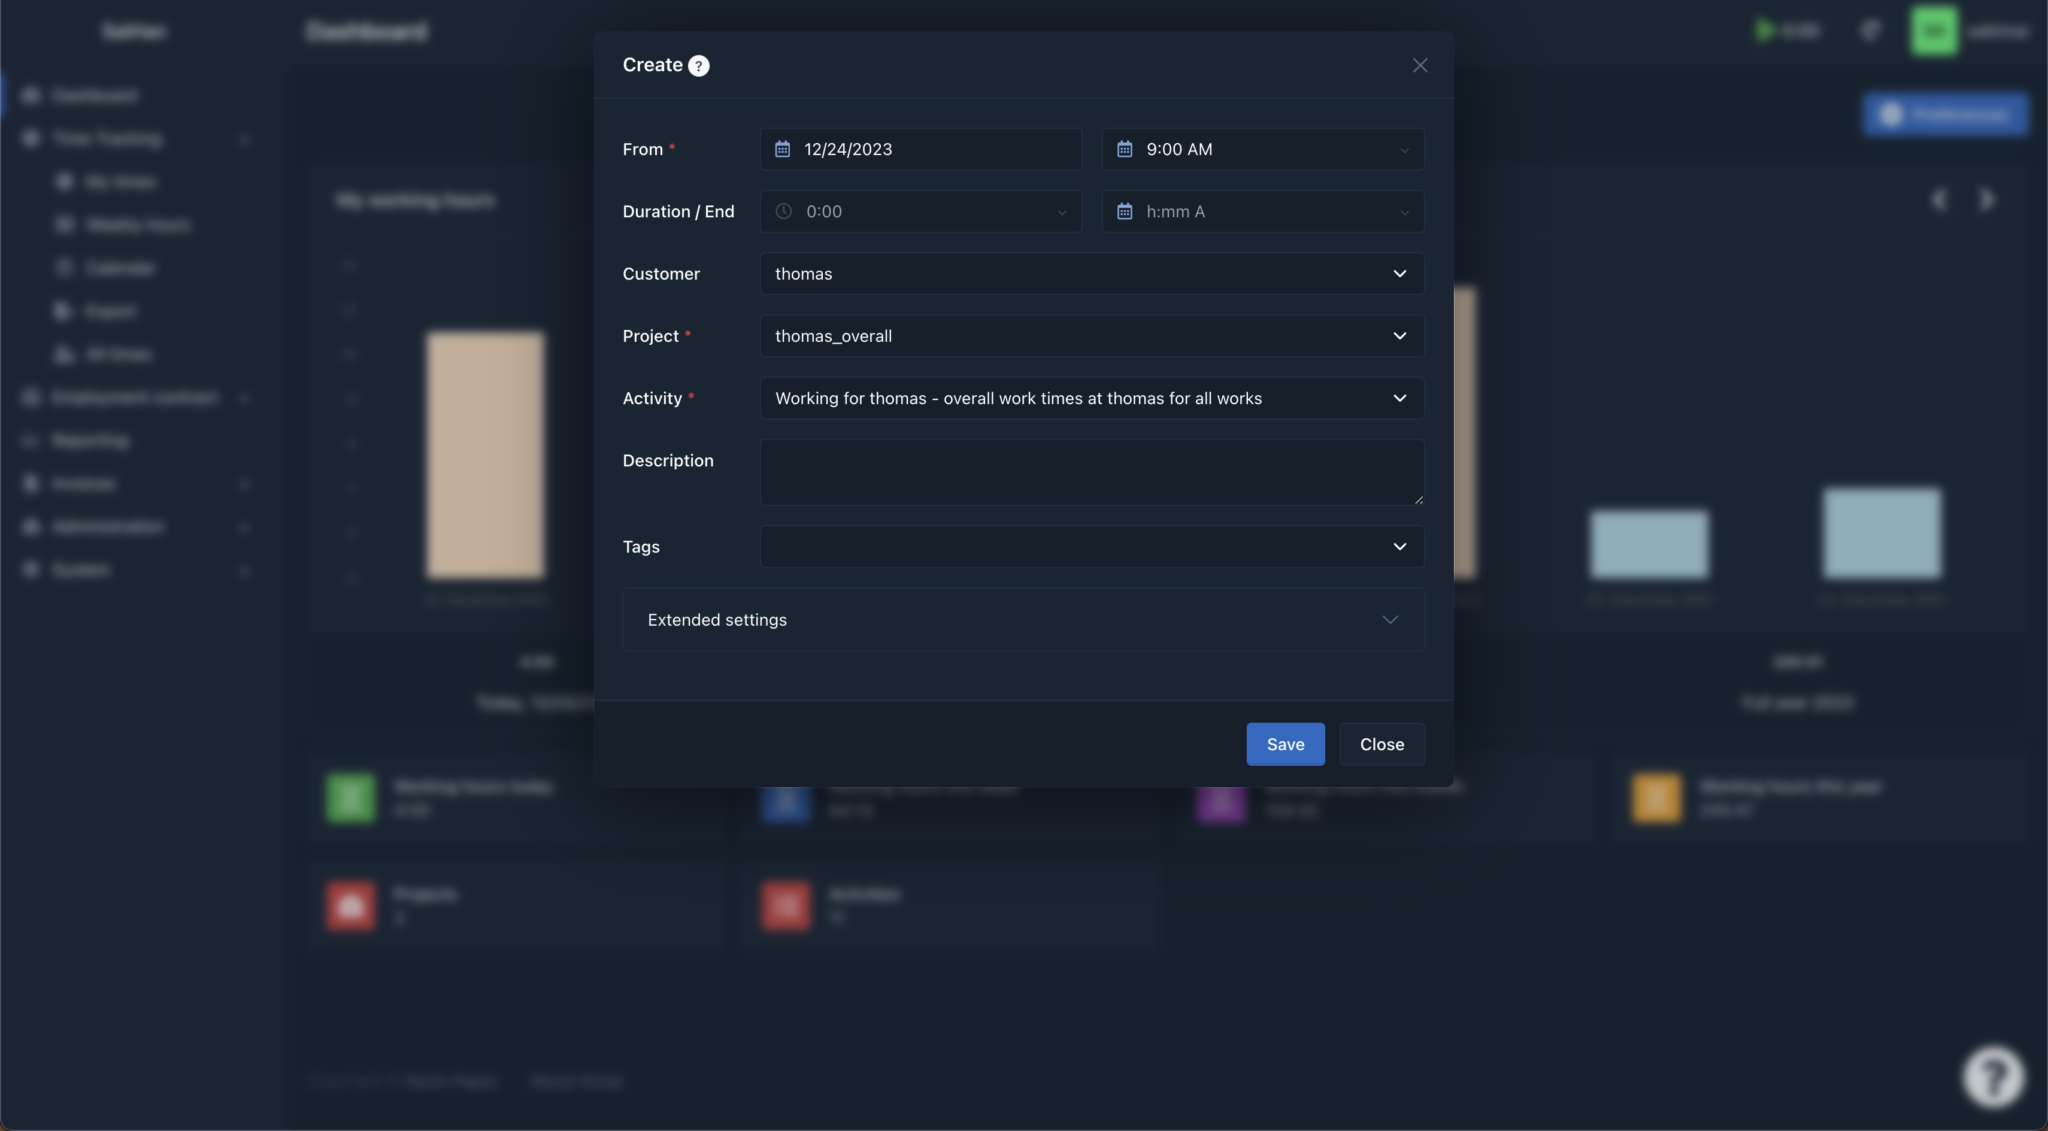Open the Administration section in the sidebar

108,526
